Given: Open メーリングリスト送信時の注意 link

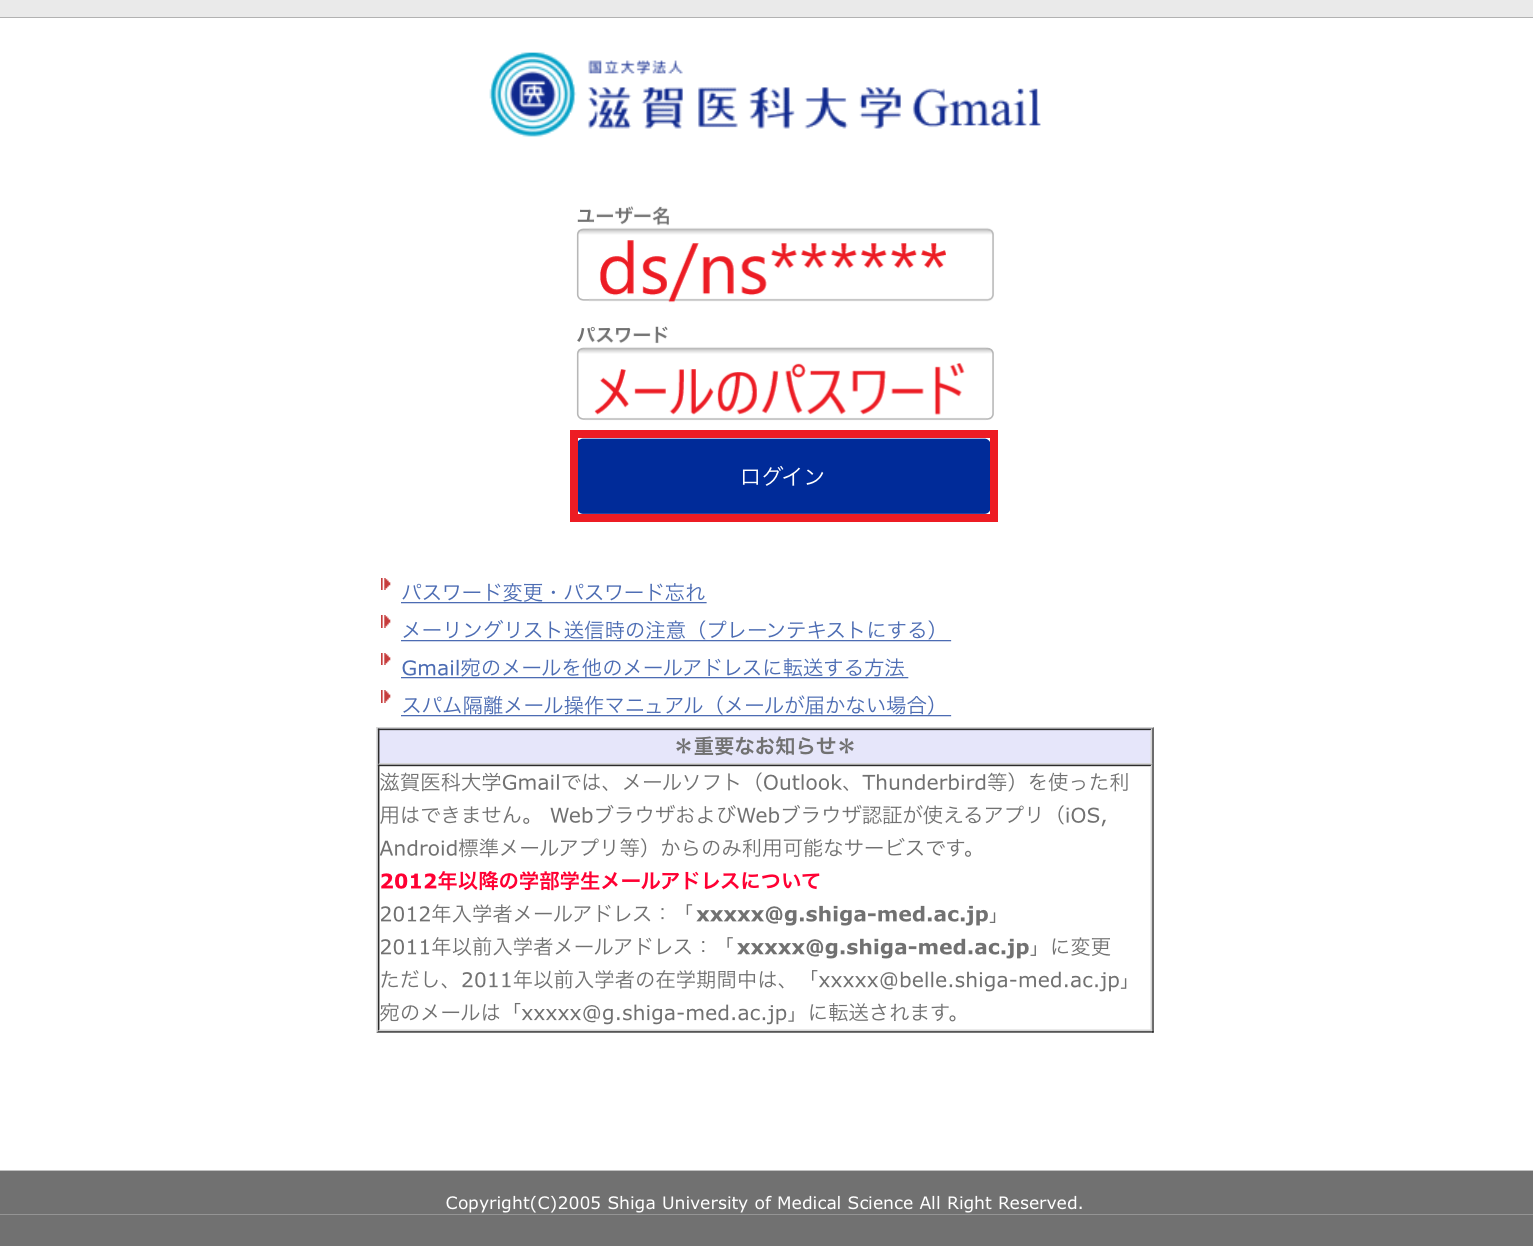Looking at the screenshot, I should pos(675,630).
